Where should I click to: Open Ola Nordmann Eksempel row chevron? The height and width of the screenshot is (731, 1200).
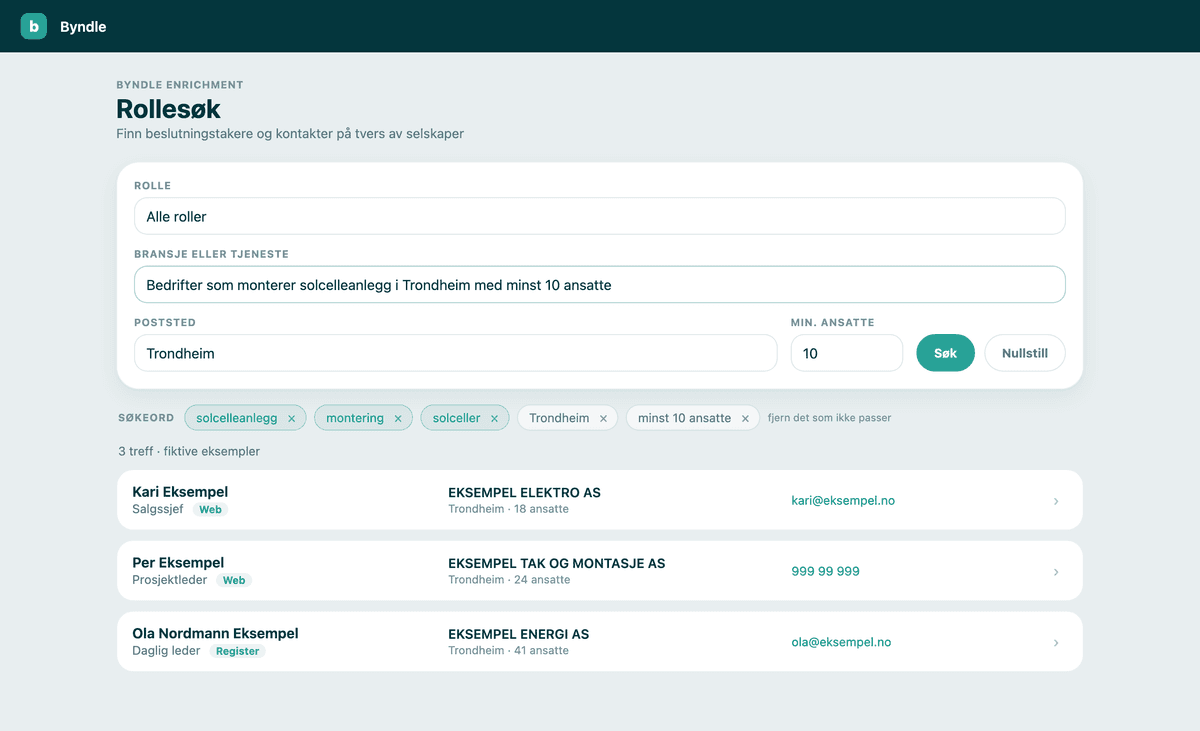click(1056, 643)
